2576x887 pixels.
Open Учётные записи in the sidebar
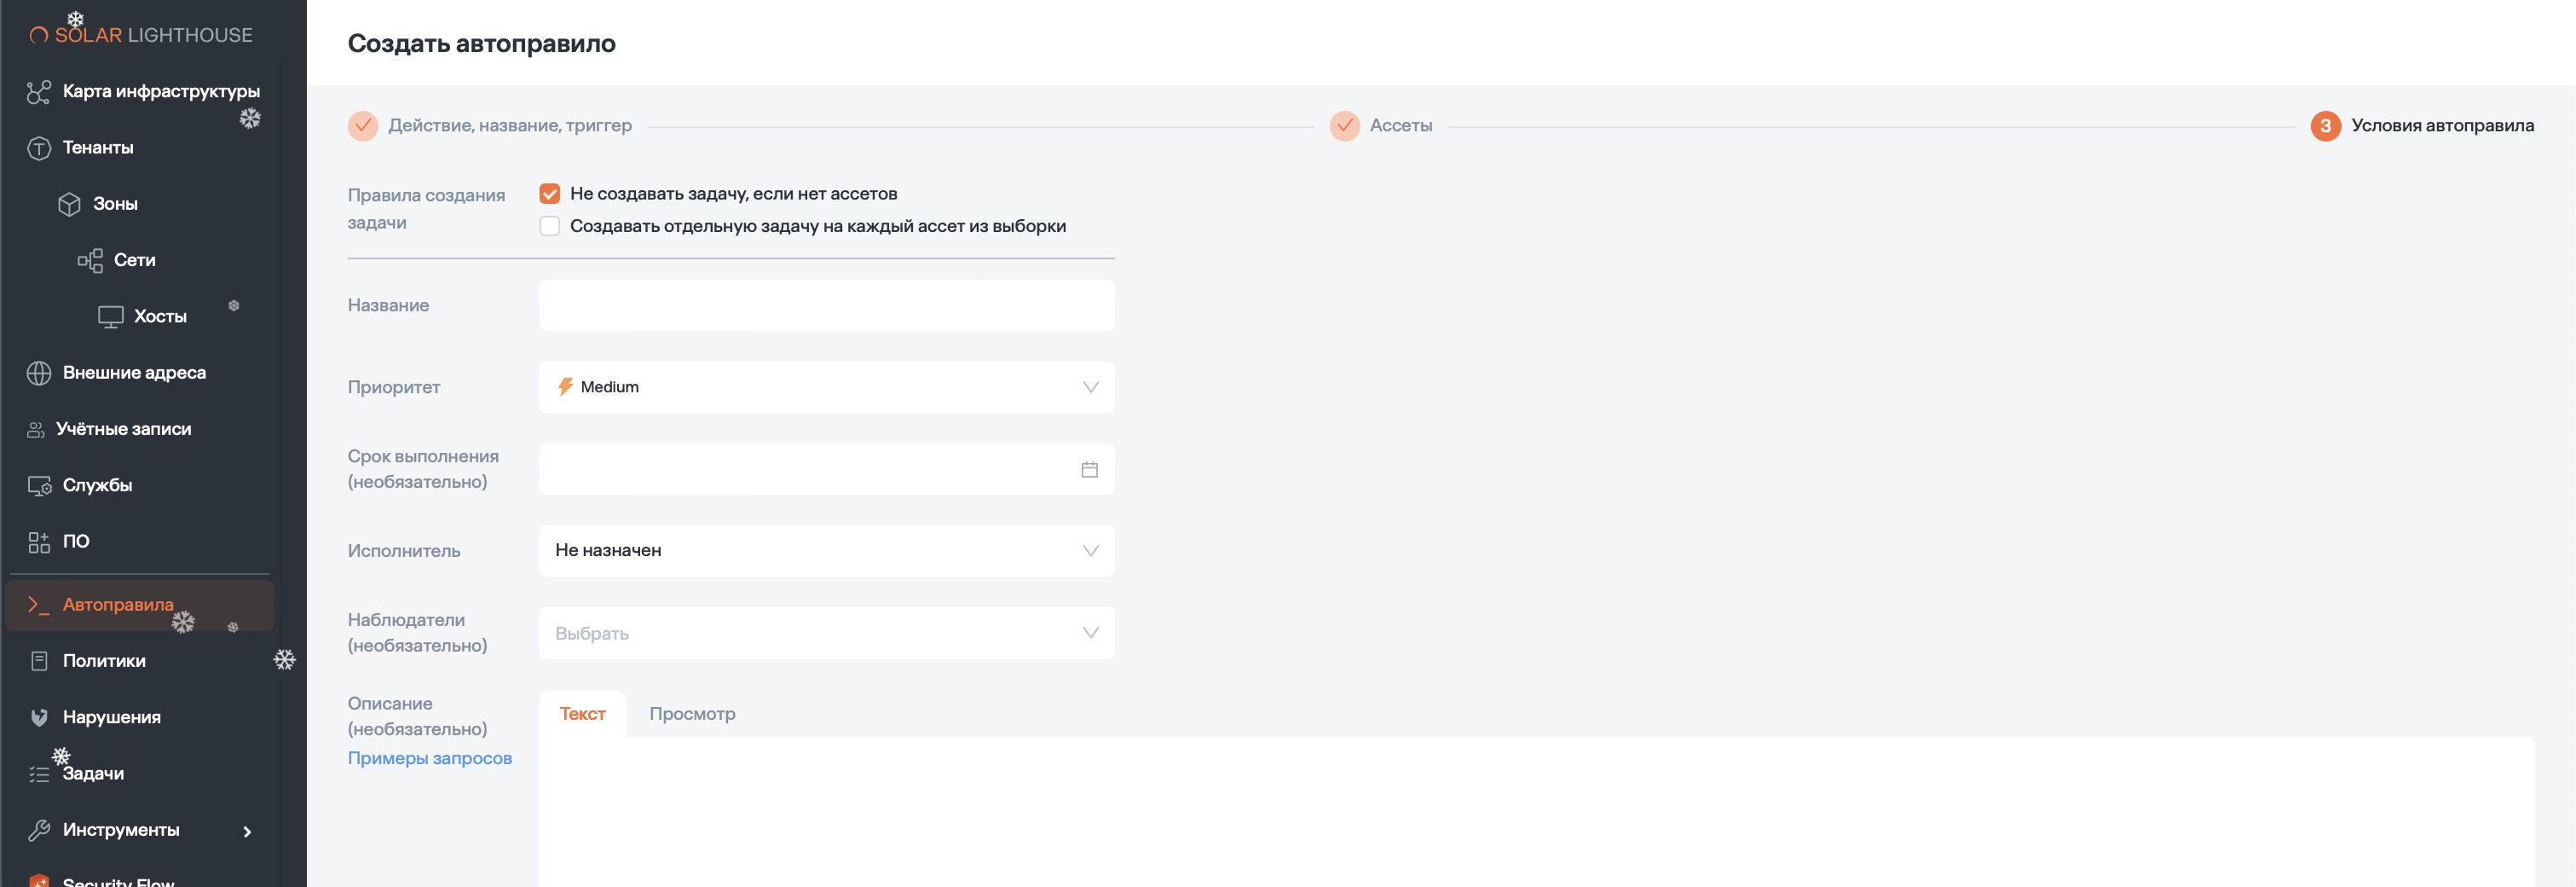[123, 429]
